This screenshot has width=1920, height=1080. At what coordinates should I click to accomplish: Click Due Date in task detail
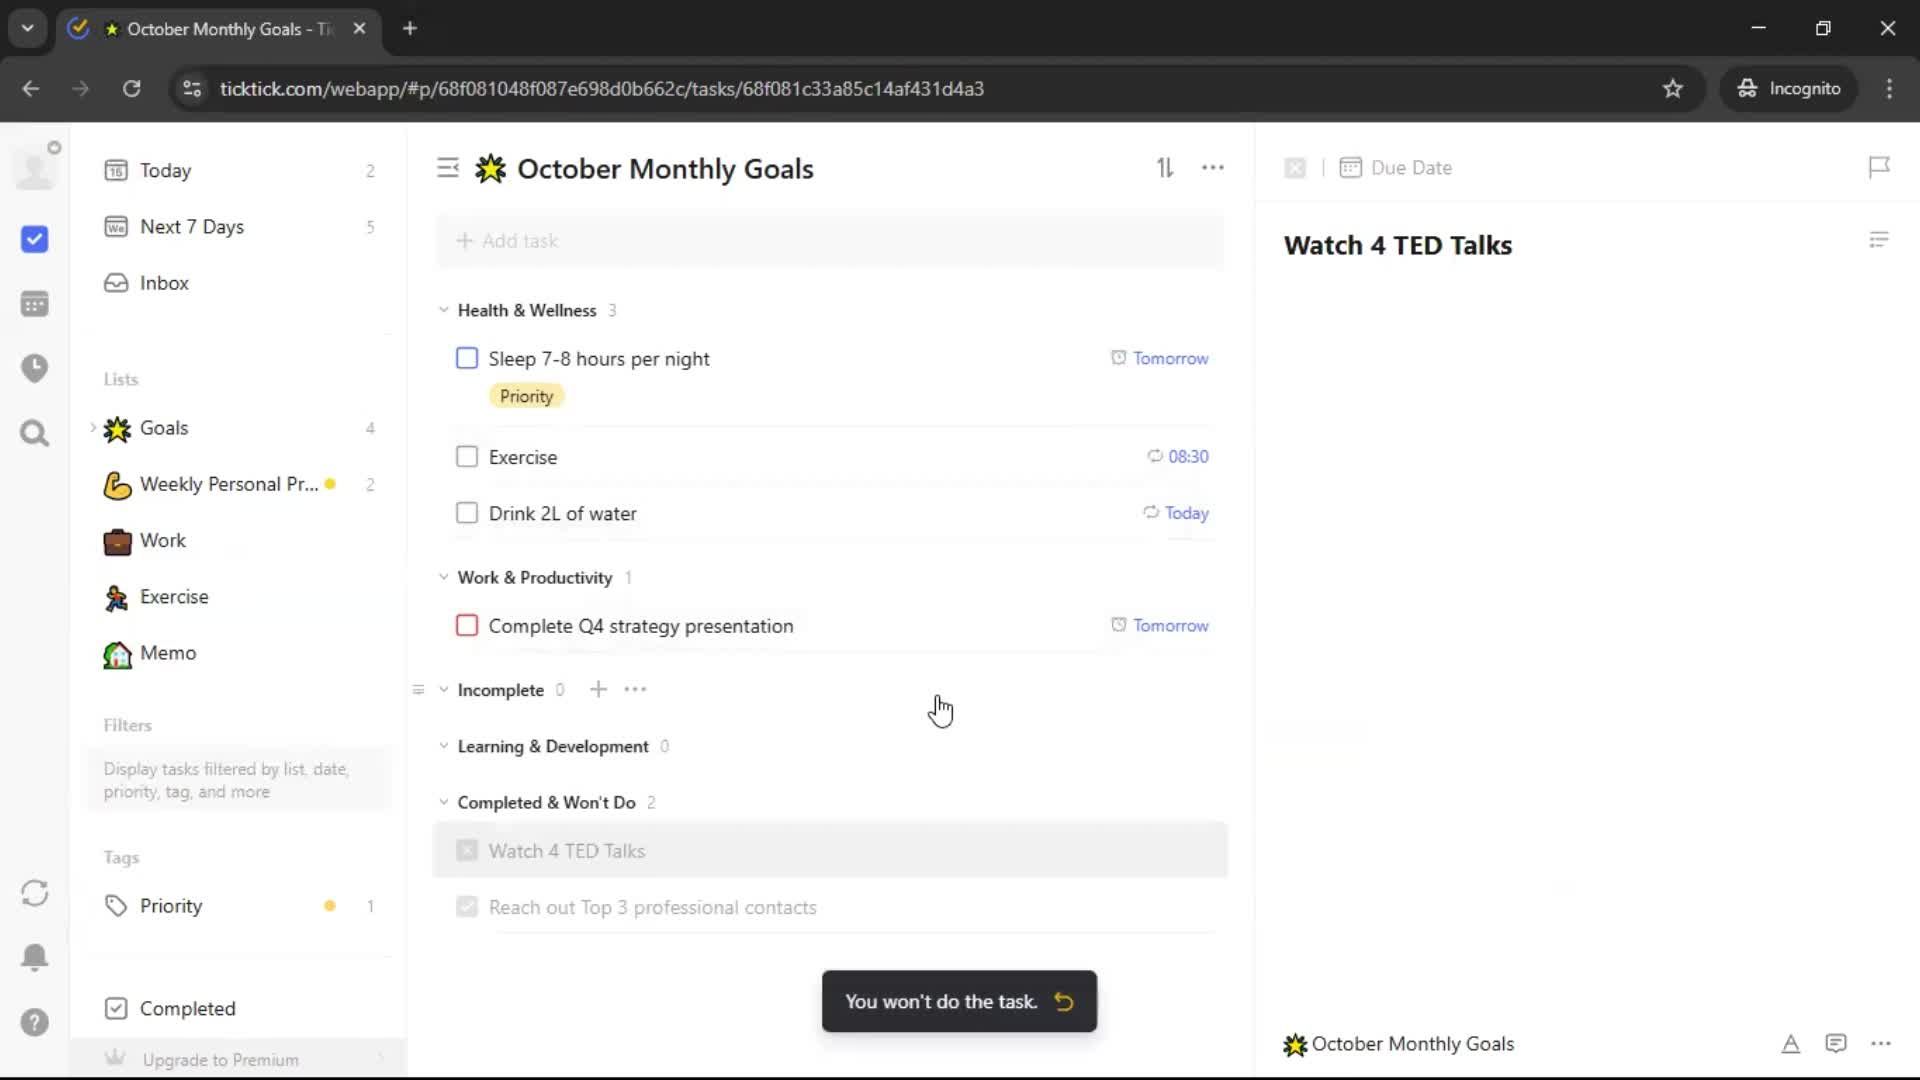pyautogui.click(x=1410, y=168)
